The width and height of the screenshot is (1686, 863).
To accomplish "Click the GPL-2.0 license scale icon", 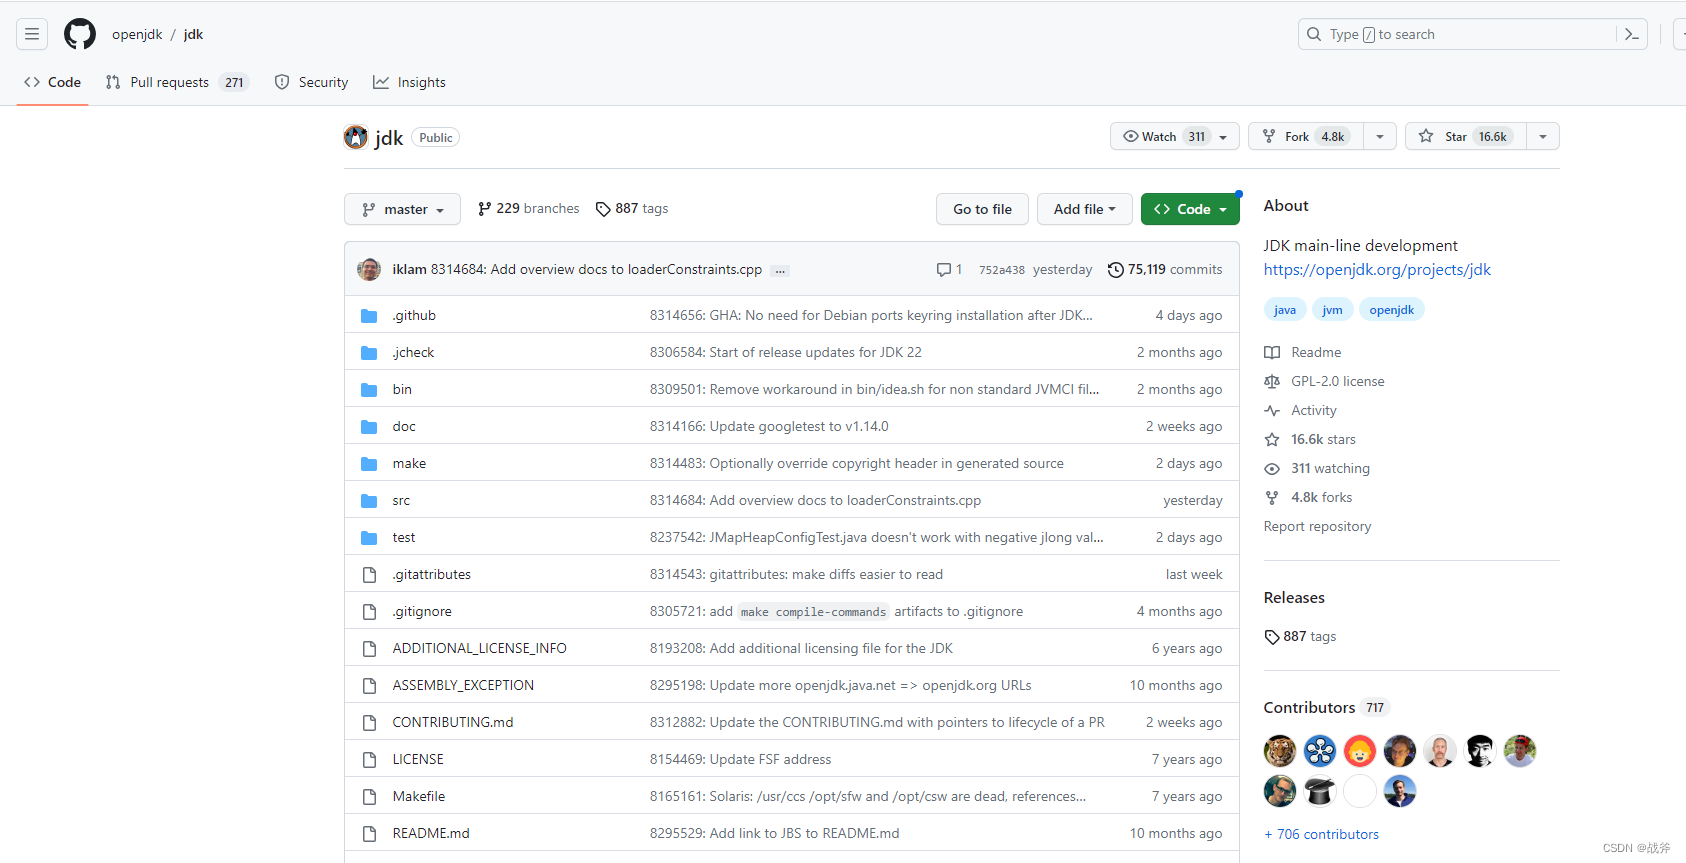I will pyautogui.click(x=1272, y=381).
